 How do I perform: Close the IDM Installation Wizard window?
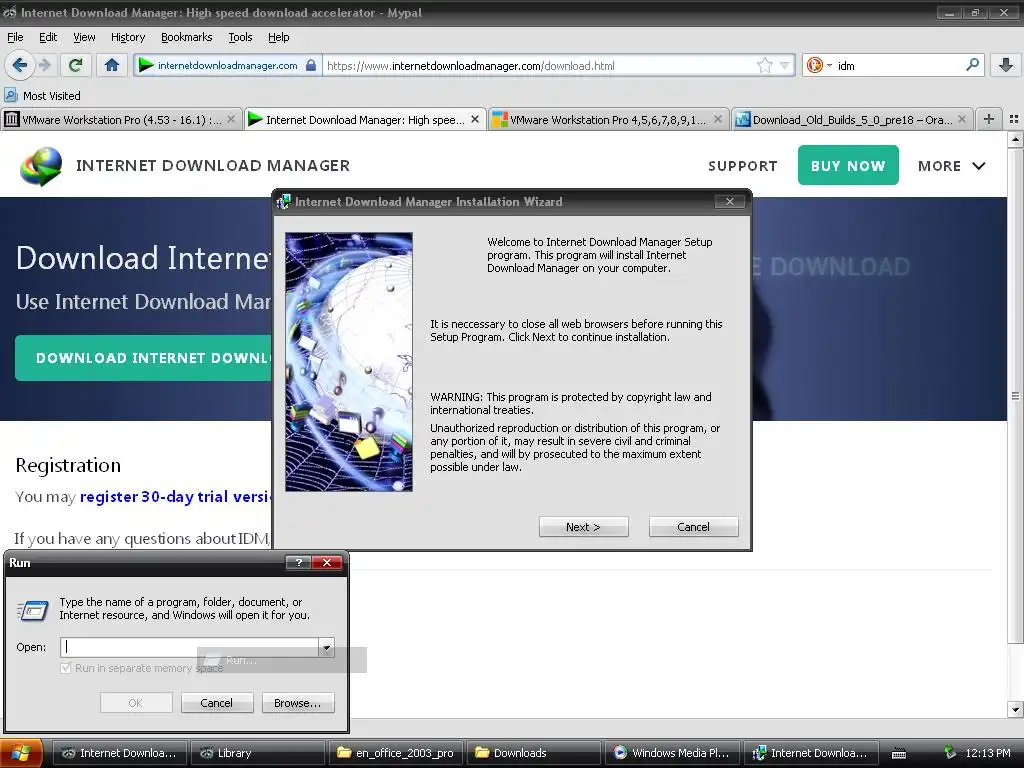[x=730, y=202]
